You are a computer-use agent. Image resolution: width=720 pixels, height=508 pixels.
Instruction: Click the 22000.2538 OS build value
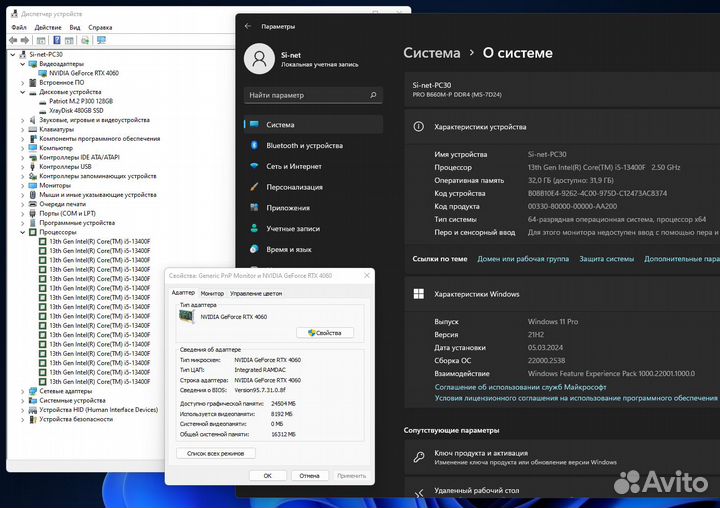pos(546,361)
